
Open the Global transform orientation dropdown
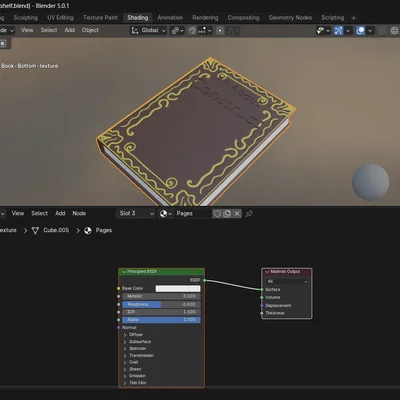click(148, 31)
